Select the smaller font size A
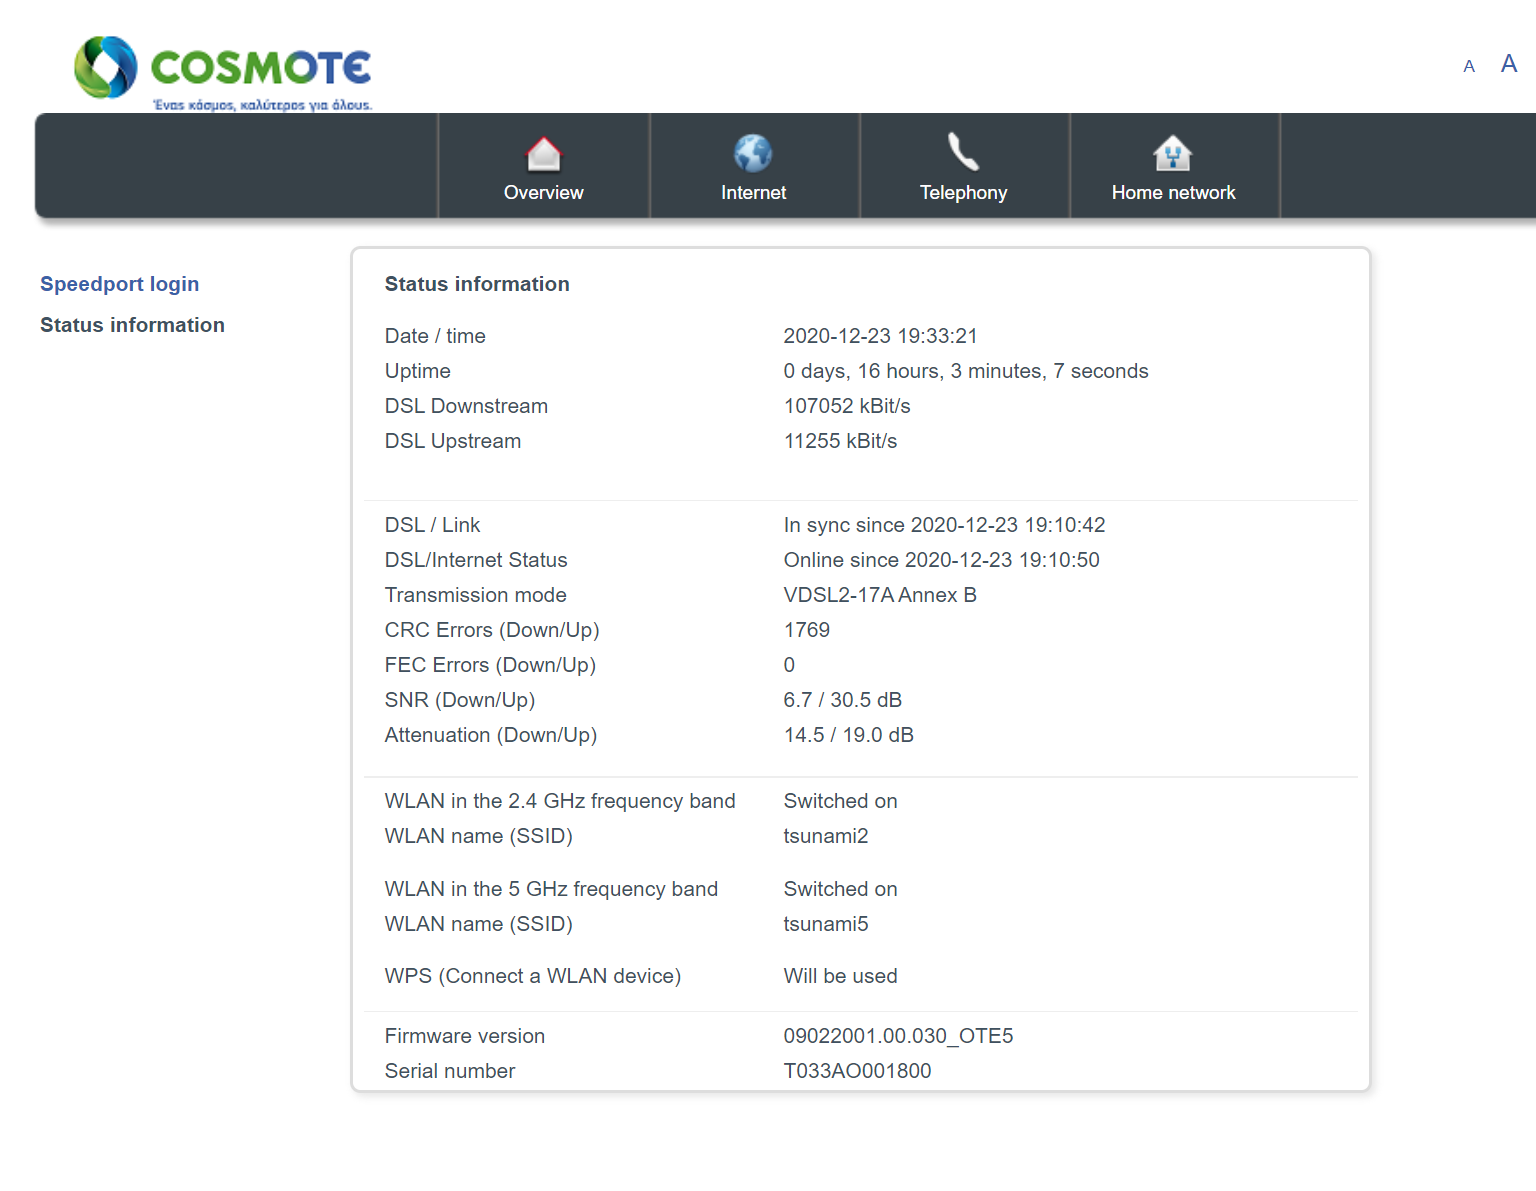 click(1469, 67)
